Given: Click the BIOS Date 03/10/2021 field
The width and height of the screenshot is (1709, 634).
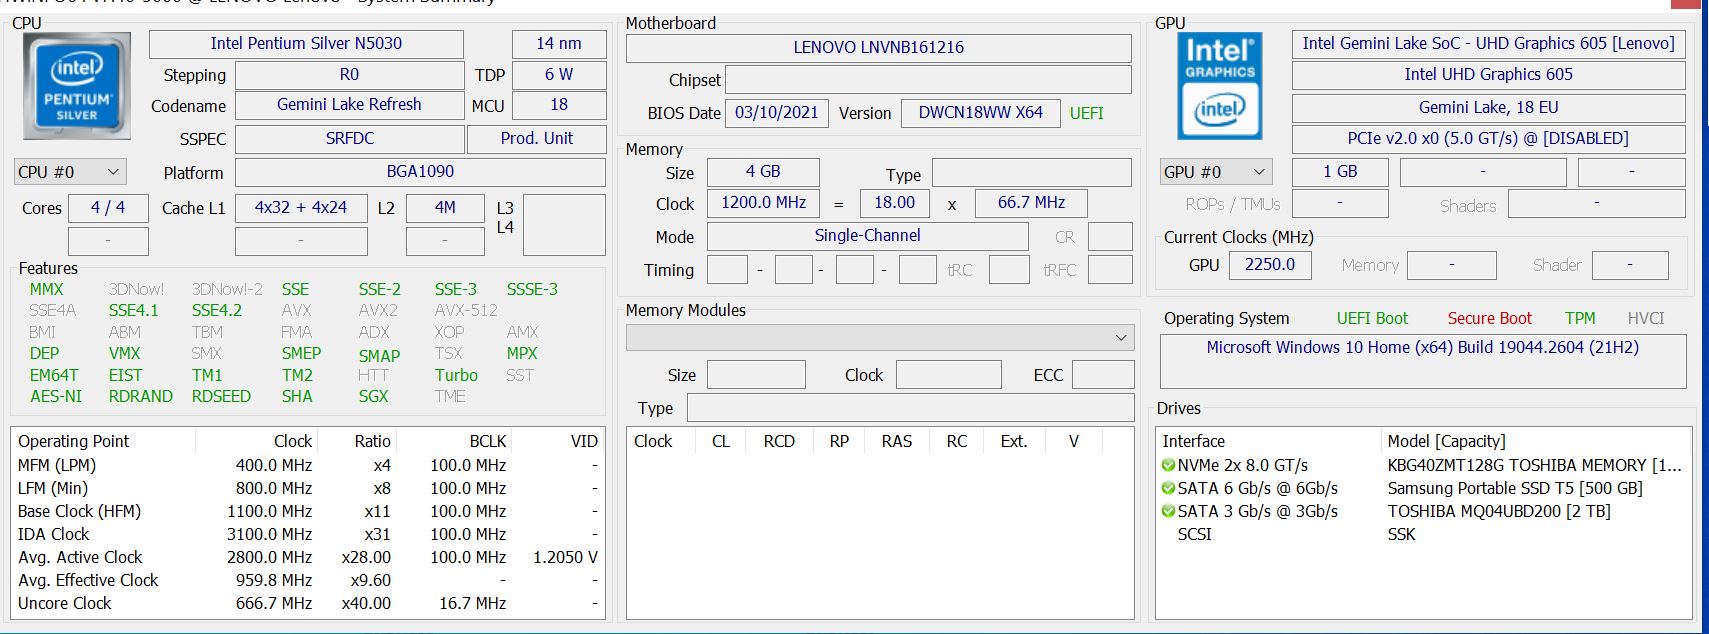Looking at the screenshot, I should pyautogui.click(x=777, y=113).
